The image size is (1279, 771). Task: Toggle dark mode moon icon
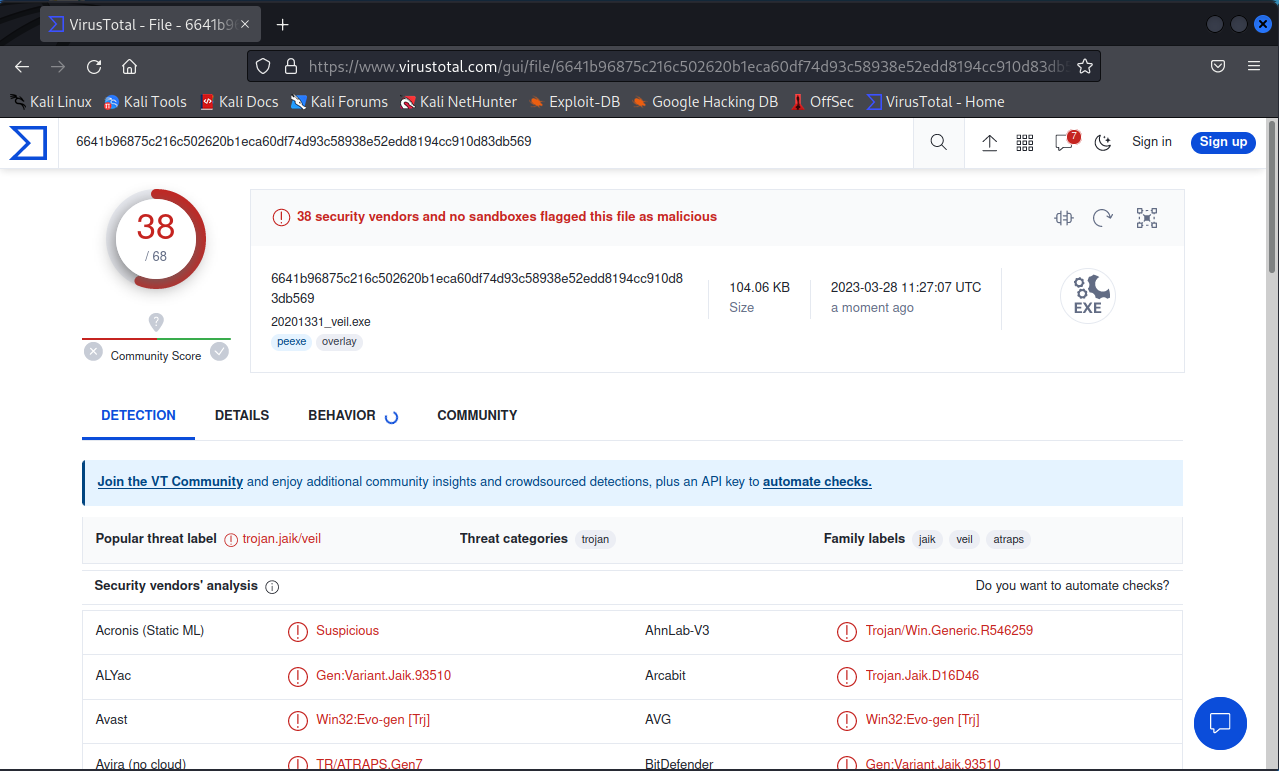[1103, 142]
